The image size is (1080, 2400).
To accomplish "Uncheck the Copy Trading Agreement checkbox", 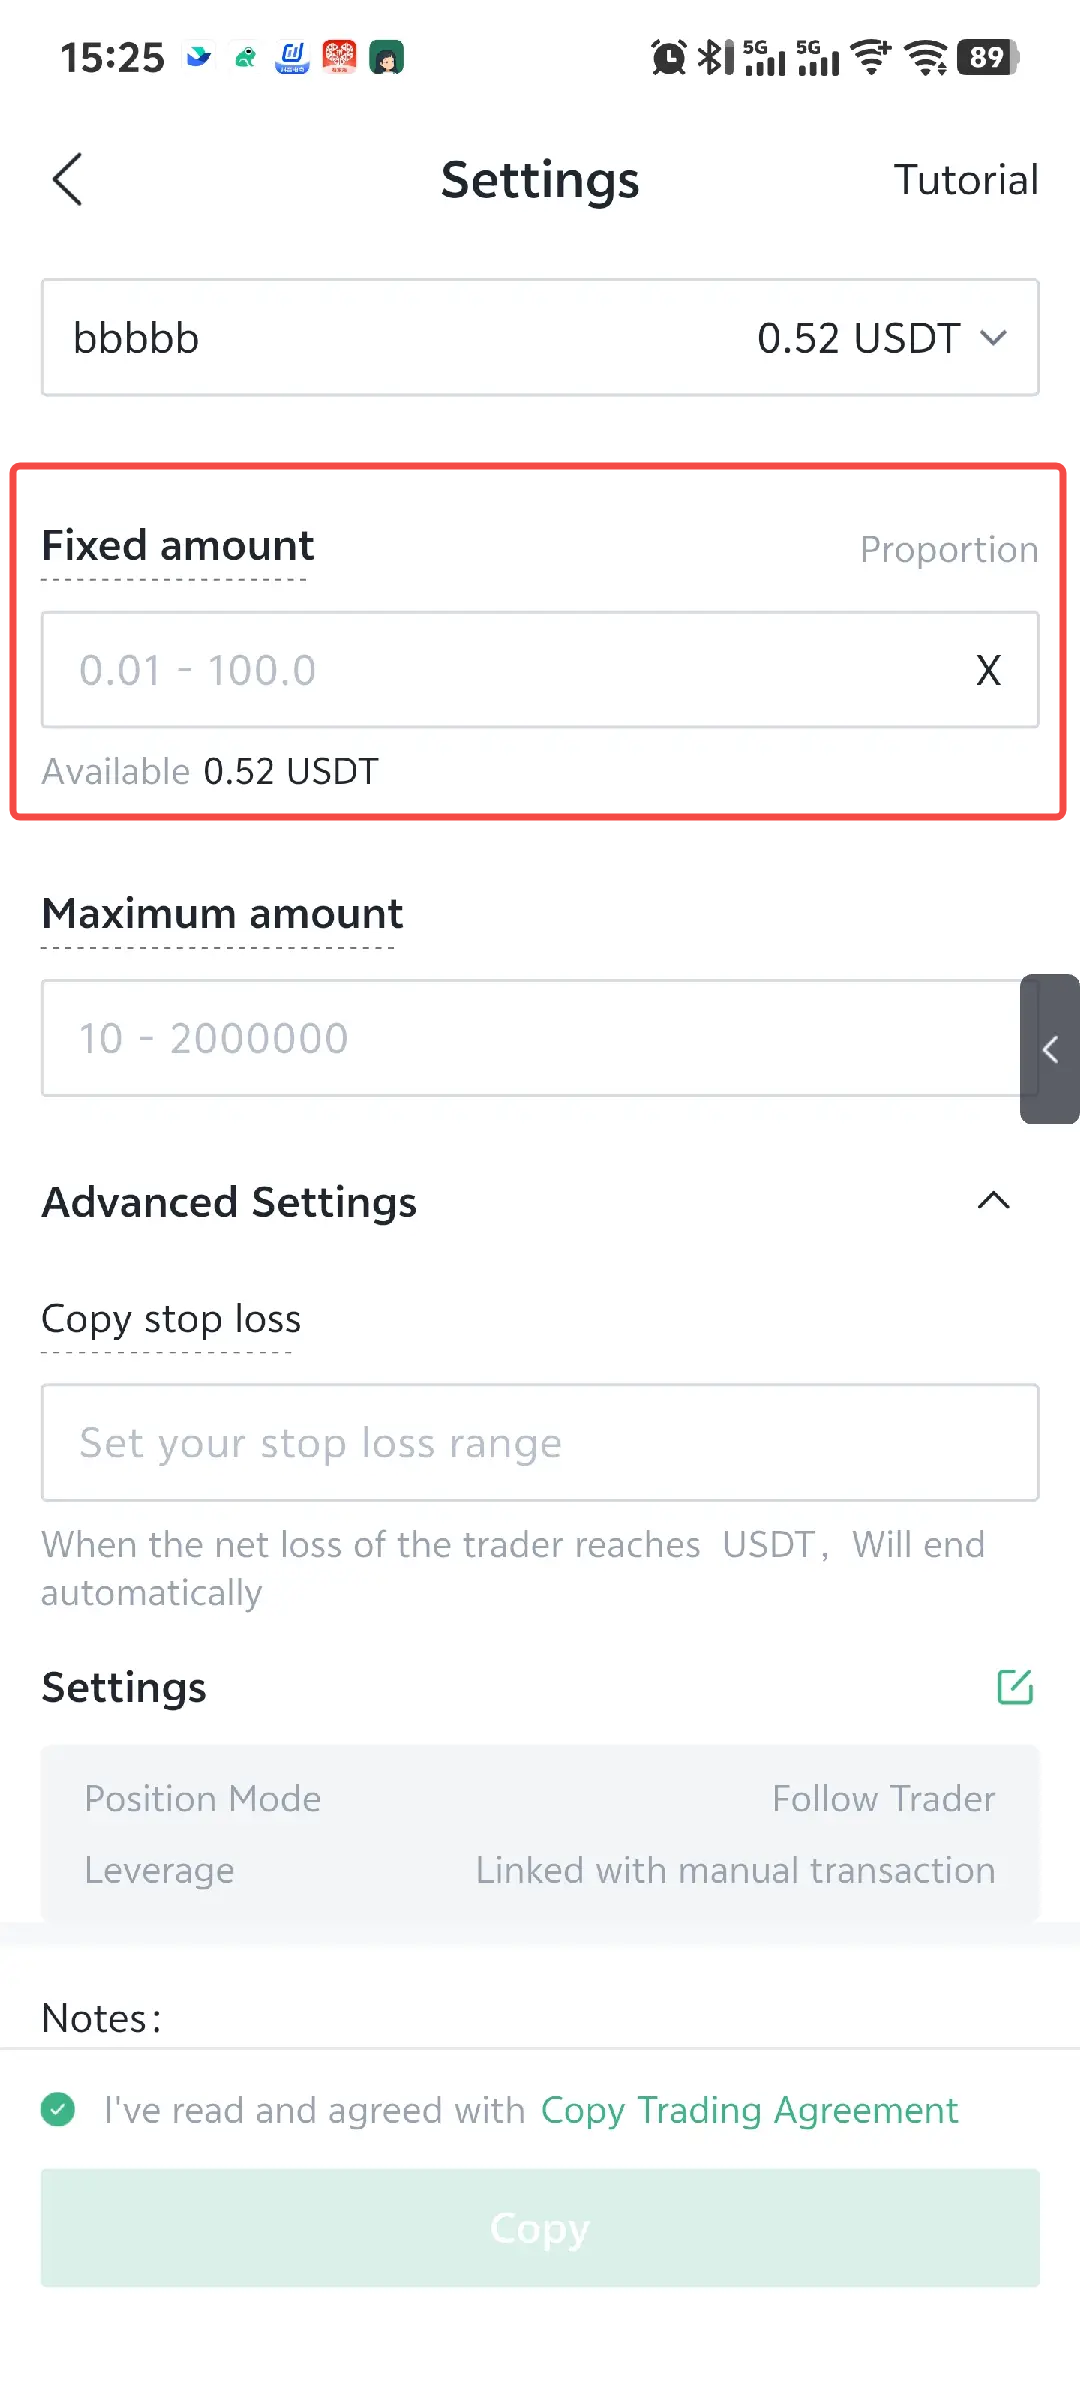I will point(58,2110).
